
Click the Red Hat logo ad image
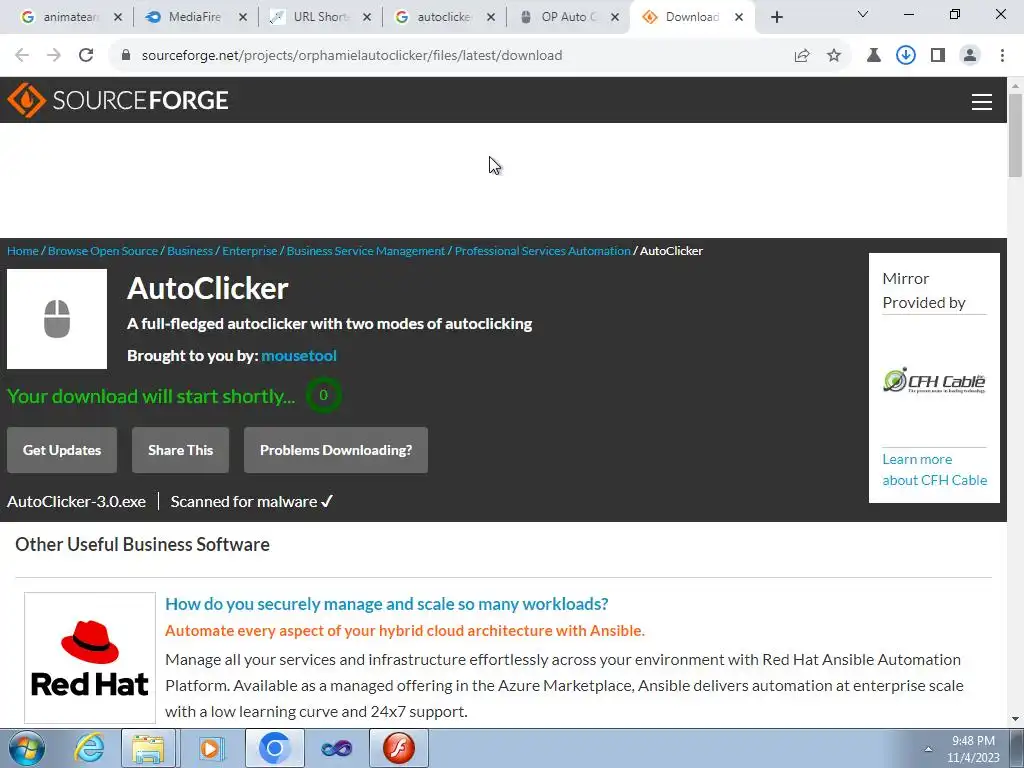tap(90, 658)
